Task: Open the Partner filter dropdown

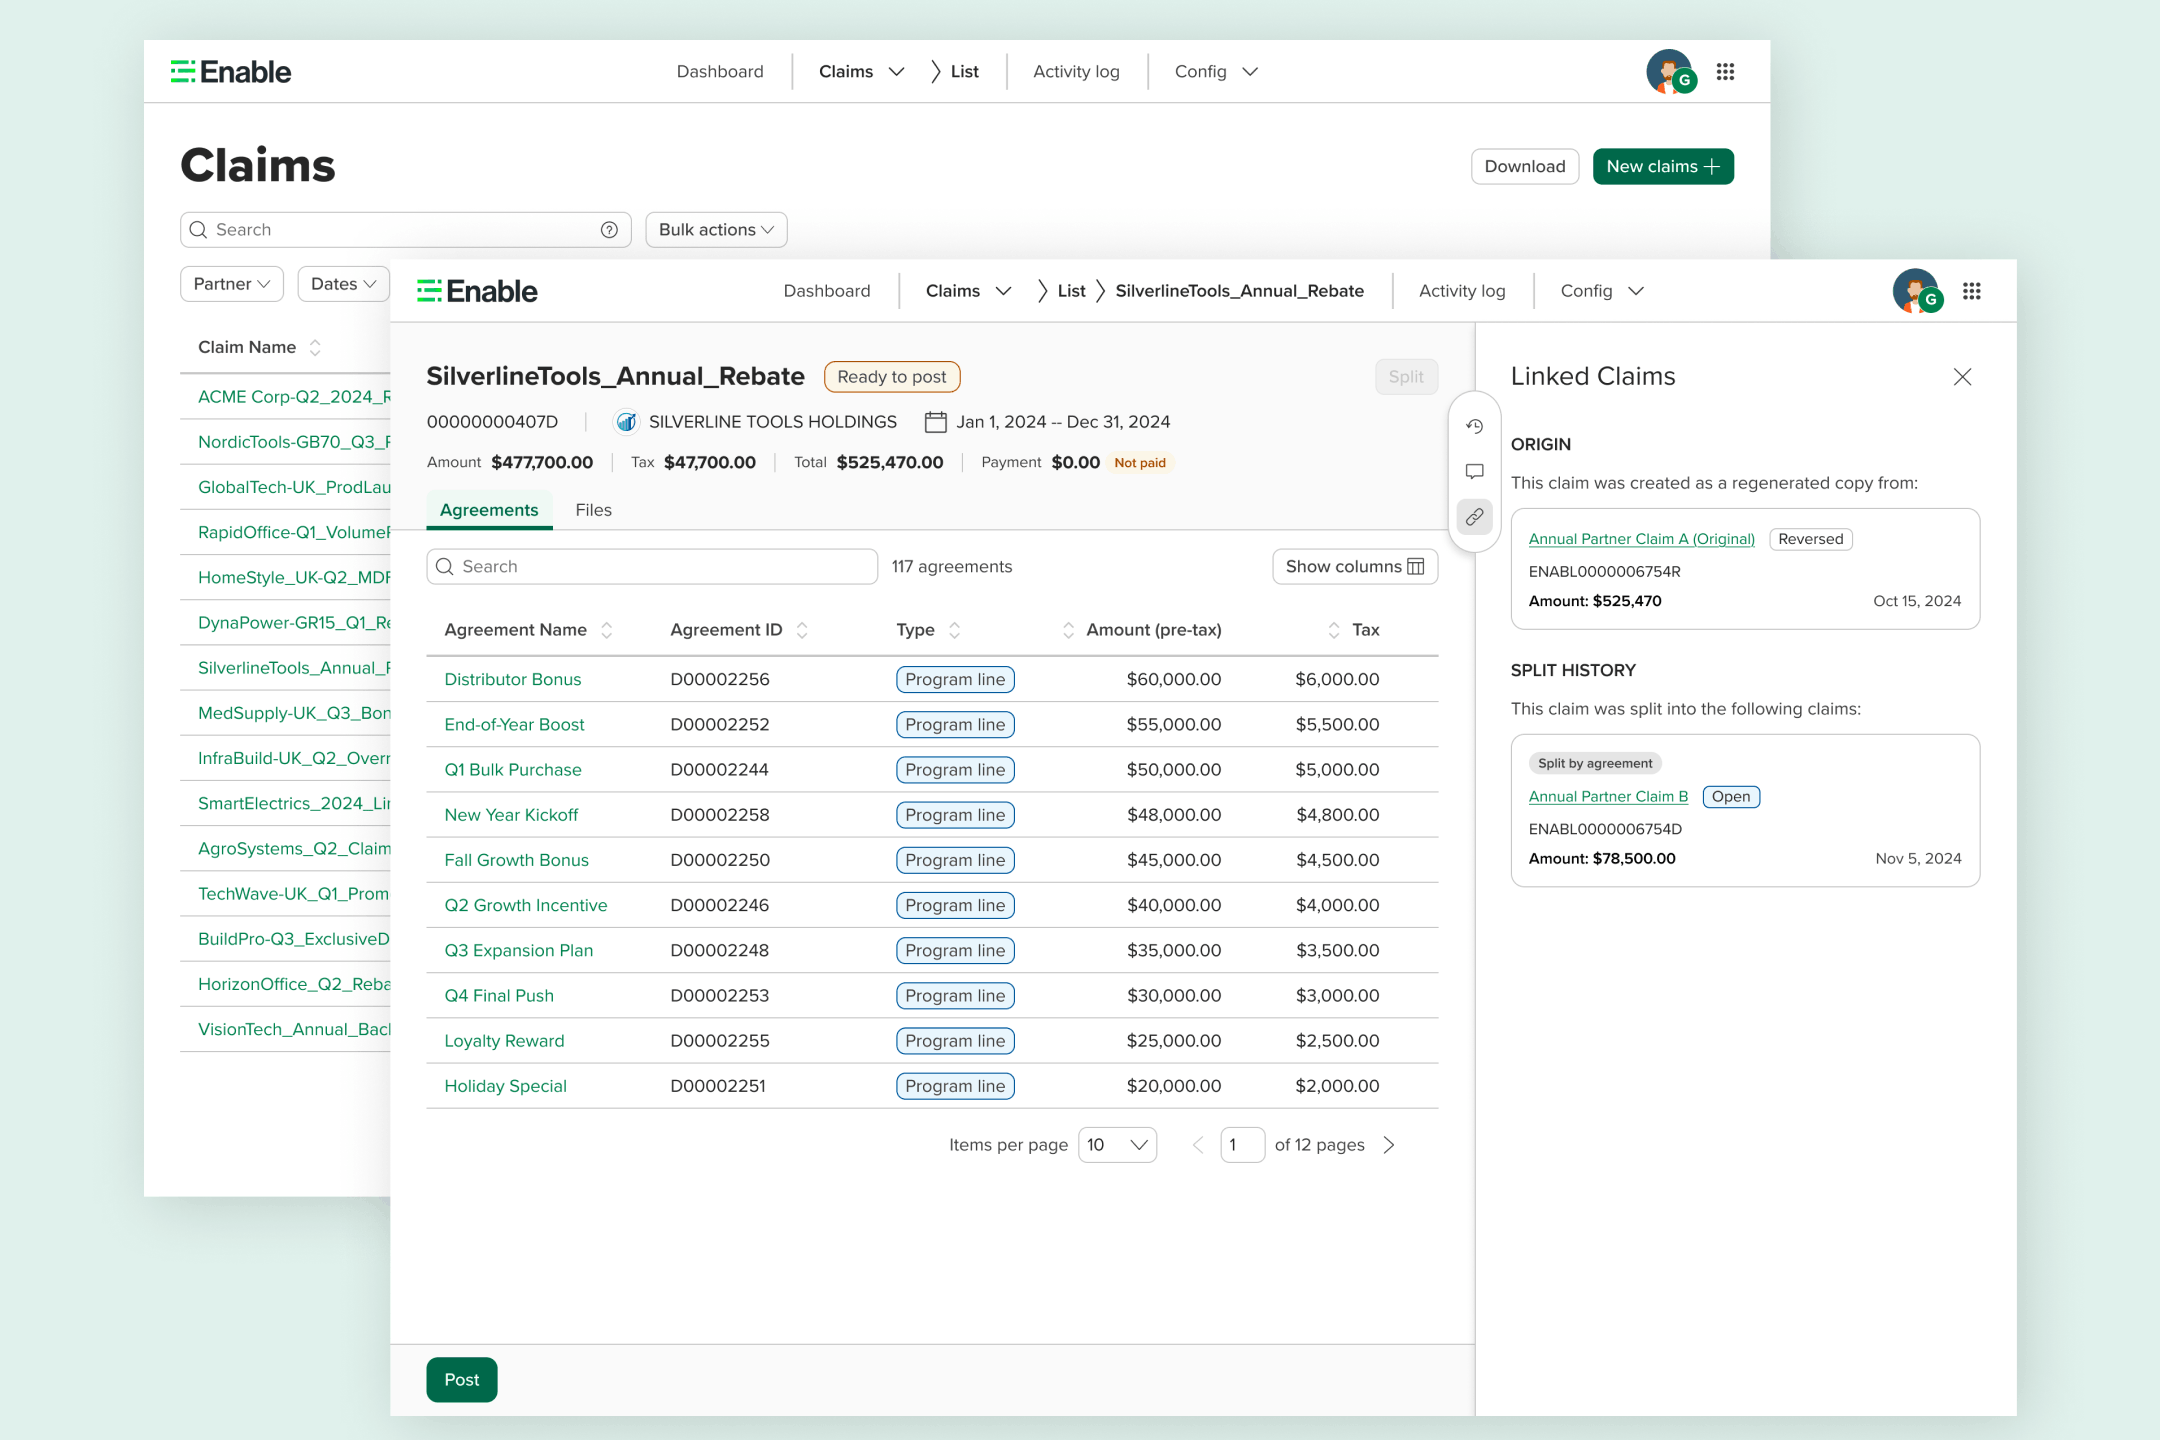Action: click(x=231, y=284)
